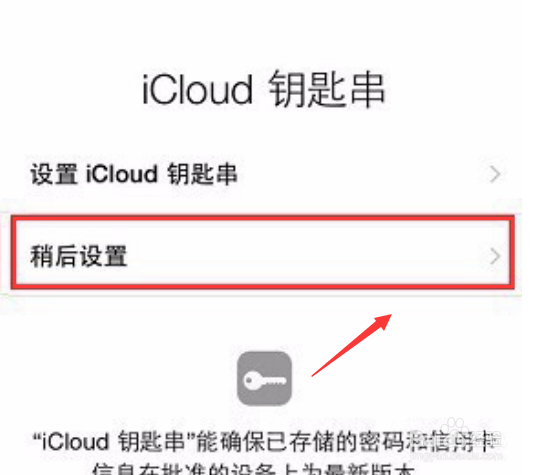Click the key symbol inside the gray square
This screenshot has height=475, width=534.
click(264, 380)
